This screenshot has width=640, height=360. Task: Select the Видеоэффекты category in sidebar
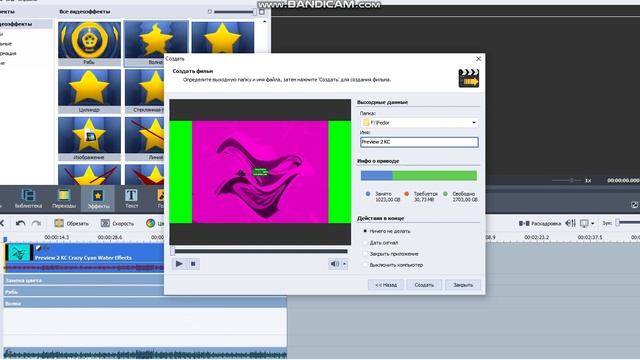click(x=25, y=24)
